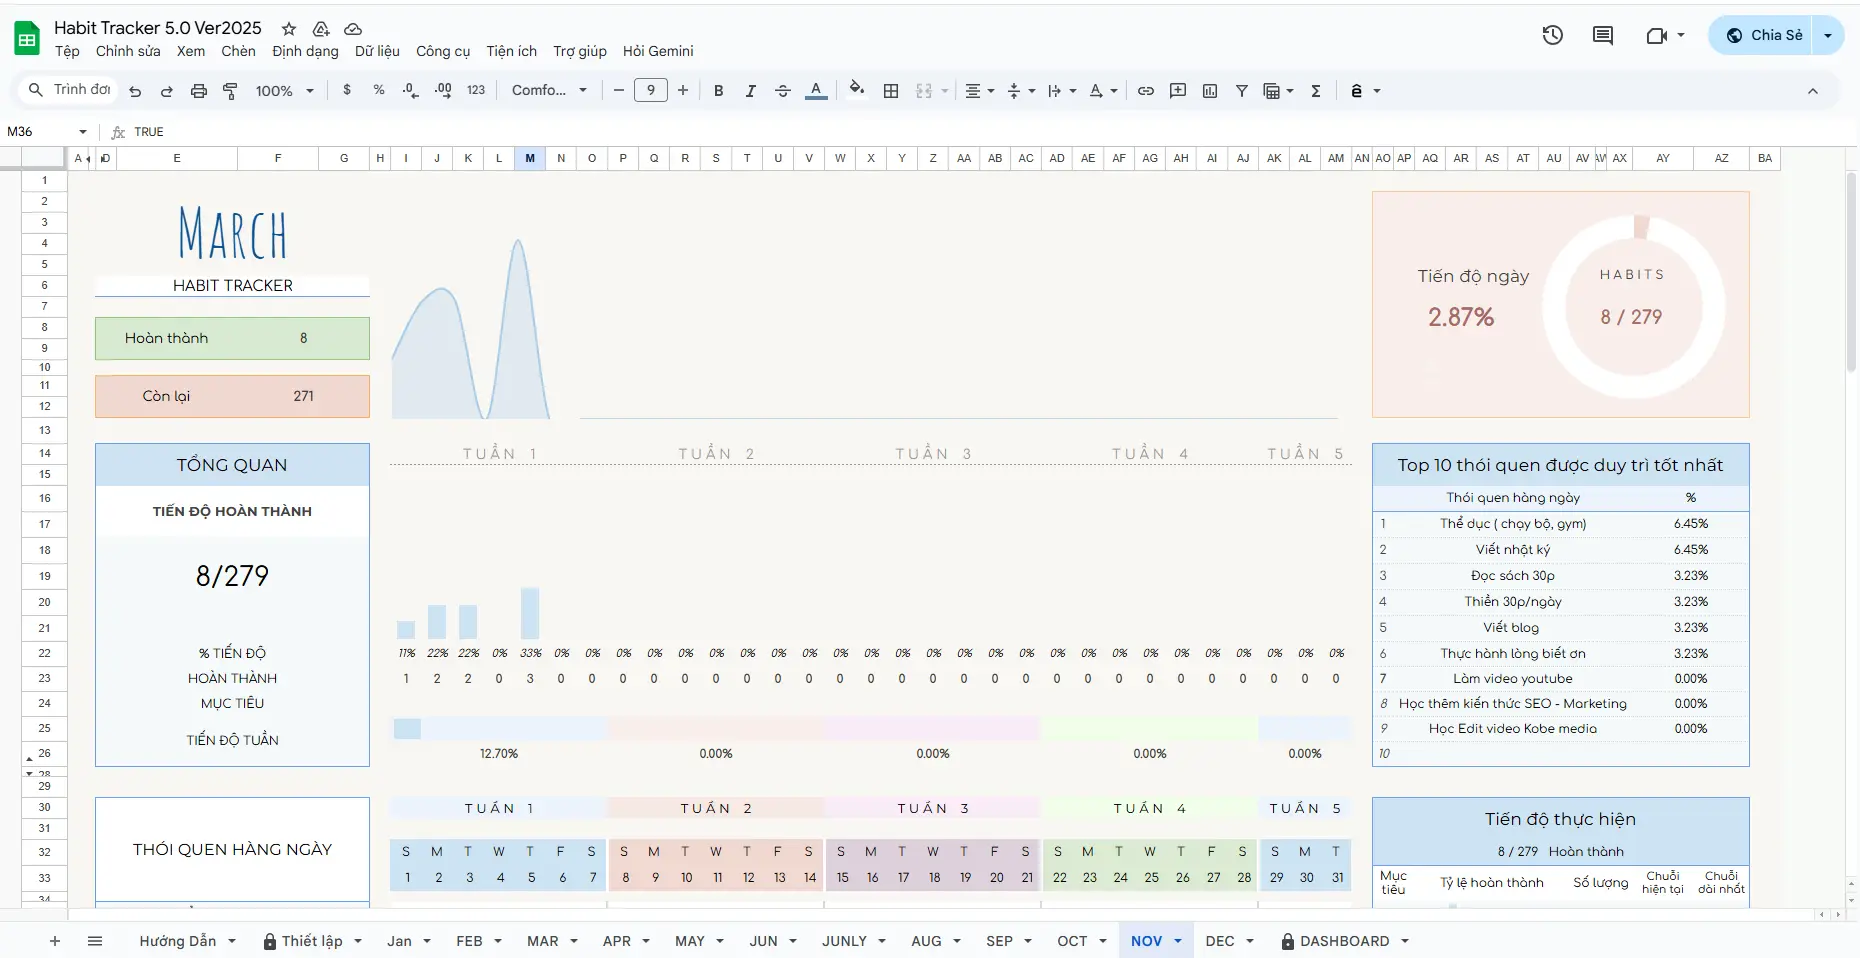This screenshot has height=958, width=1860.
Task: Toggle bold formatting
Action: tap(718, 91)
